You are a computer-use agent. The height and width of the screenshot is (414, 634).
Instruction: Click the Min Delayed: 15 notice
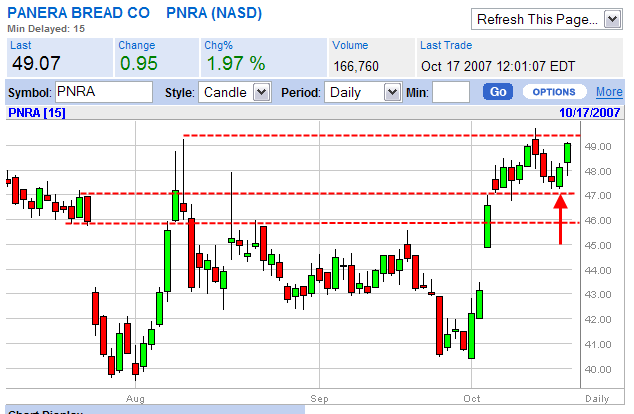click(x=46, y=29)
